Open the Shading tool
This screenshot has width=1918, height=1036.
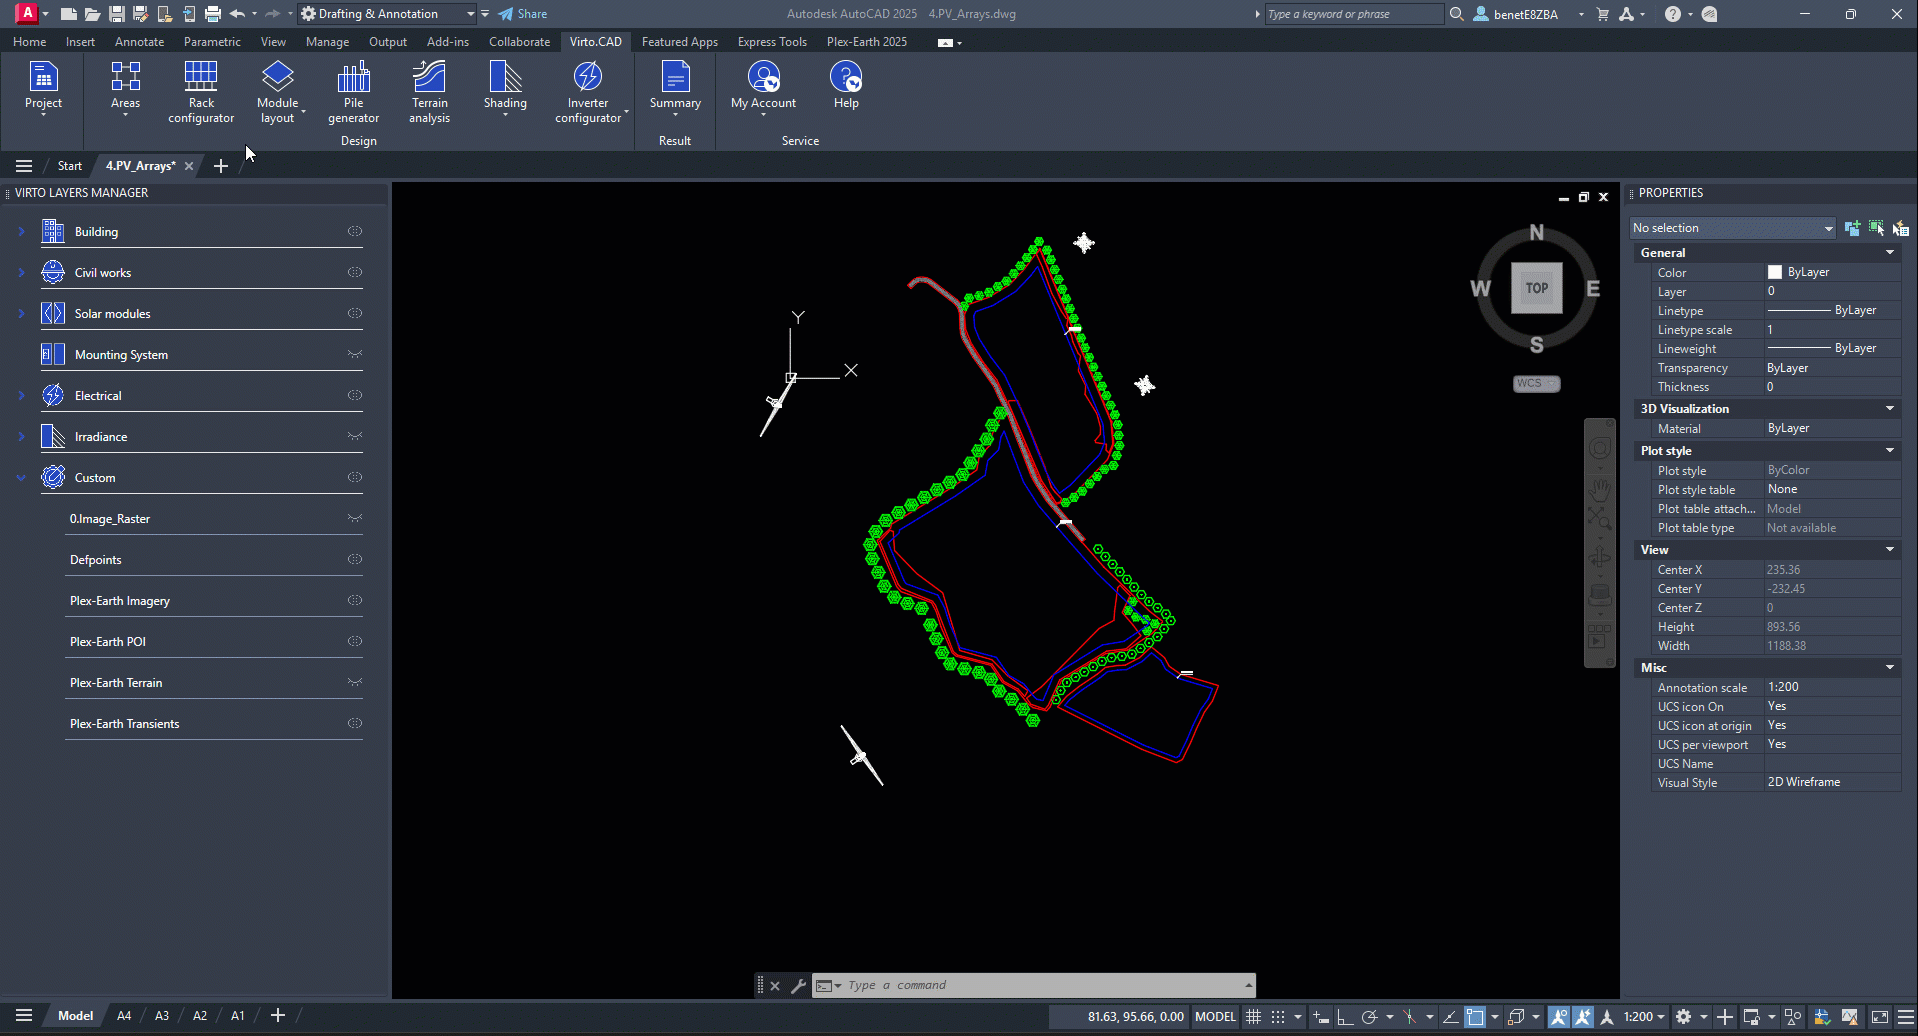pyautogui.click(x=505, y=88)
